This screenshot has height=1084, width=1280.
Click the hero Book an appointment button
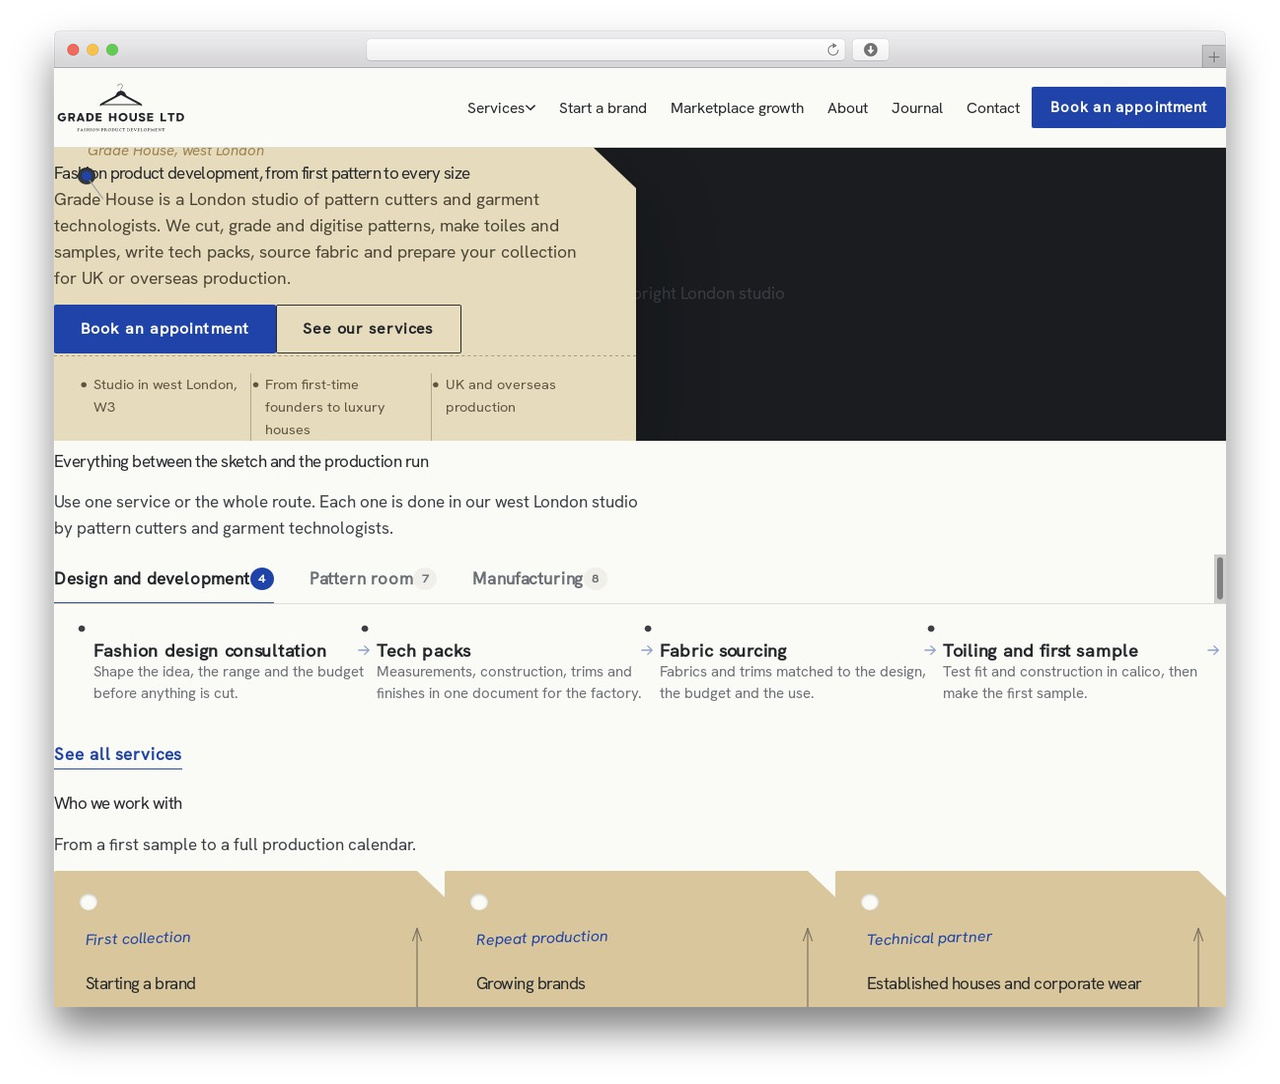165,329
